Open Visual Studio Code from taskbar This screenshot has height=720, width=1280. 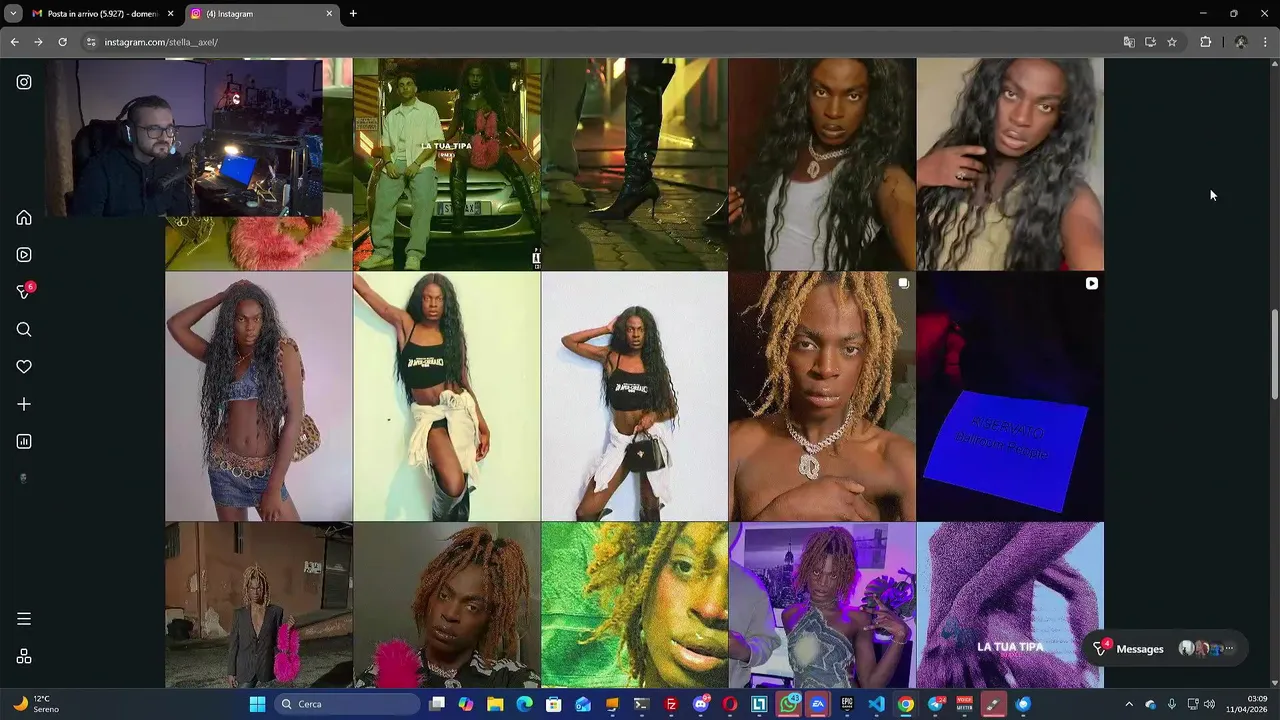pyautogui.click(x=876, y=704)
